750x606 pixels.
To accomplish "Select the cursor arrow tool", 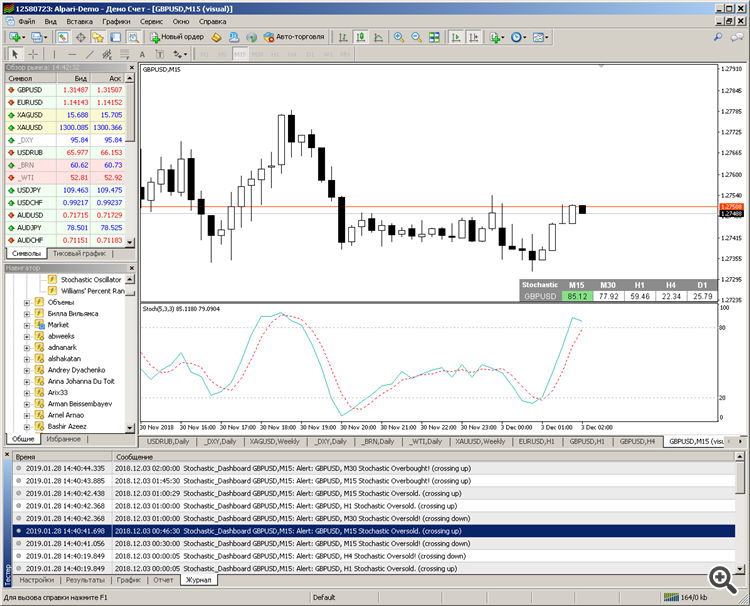I will point(13,54).
